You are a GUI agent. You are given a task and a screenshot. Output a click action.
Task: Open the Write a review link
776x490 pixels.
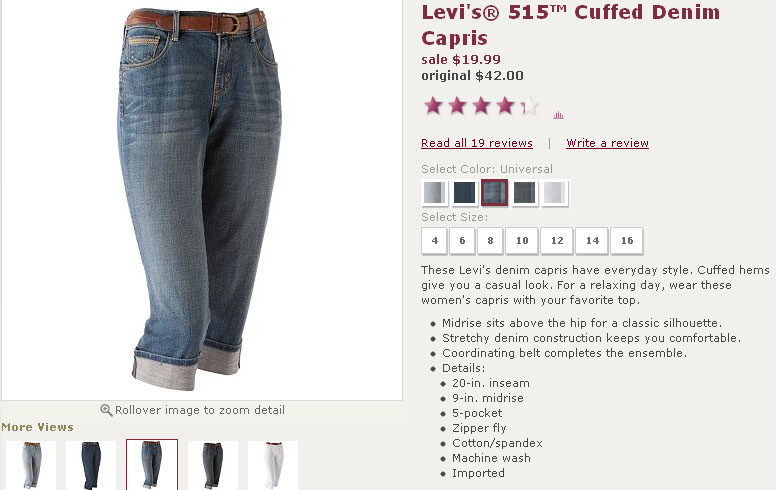point(607,143)
